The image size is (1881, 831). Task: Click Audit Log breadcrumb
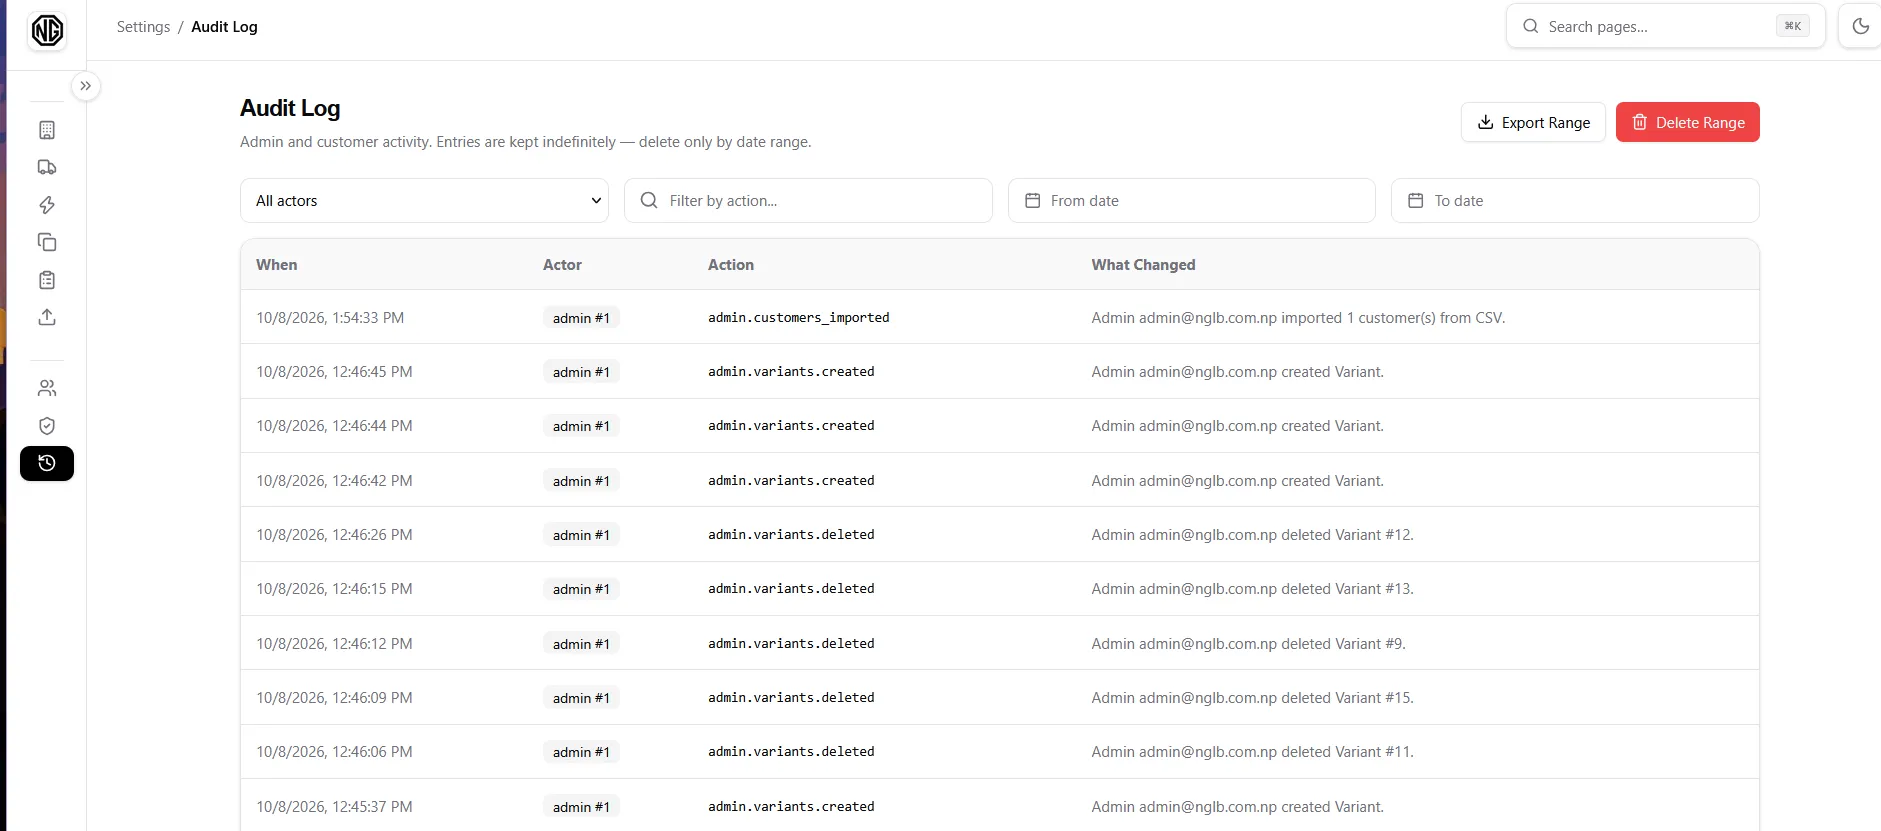tap(224, 27)
